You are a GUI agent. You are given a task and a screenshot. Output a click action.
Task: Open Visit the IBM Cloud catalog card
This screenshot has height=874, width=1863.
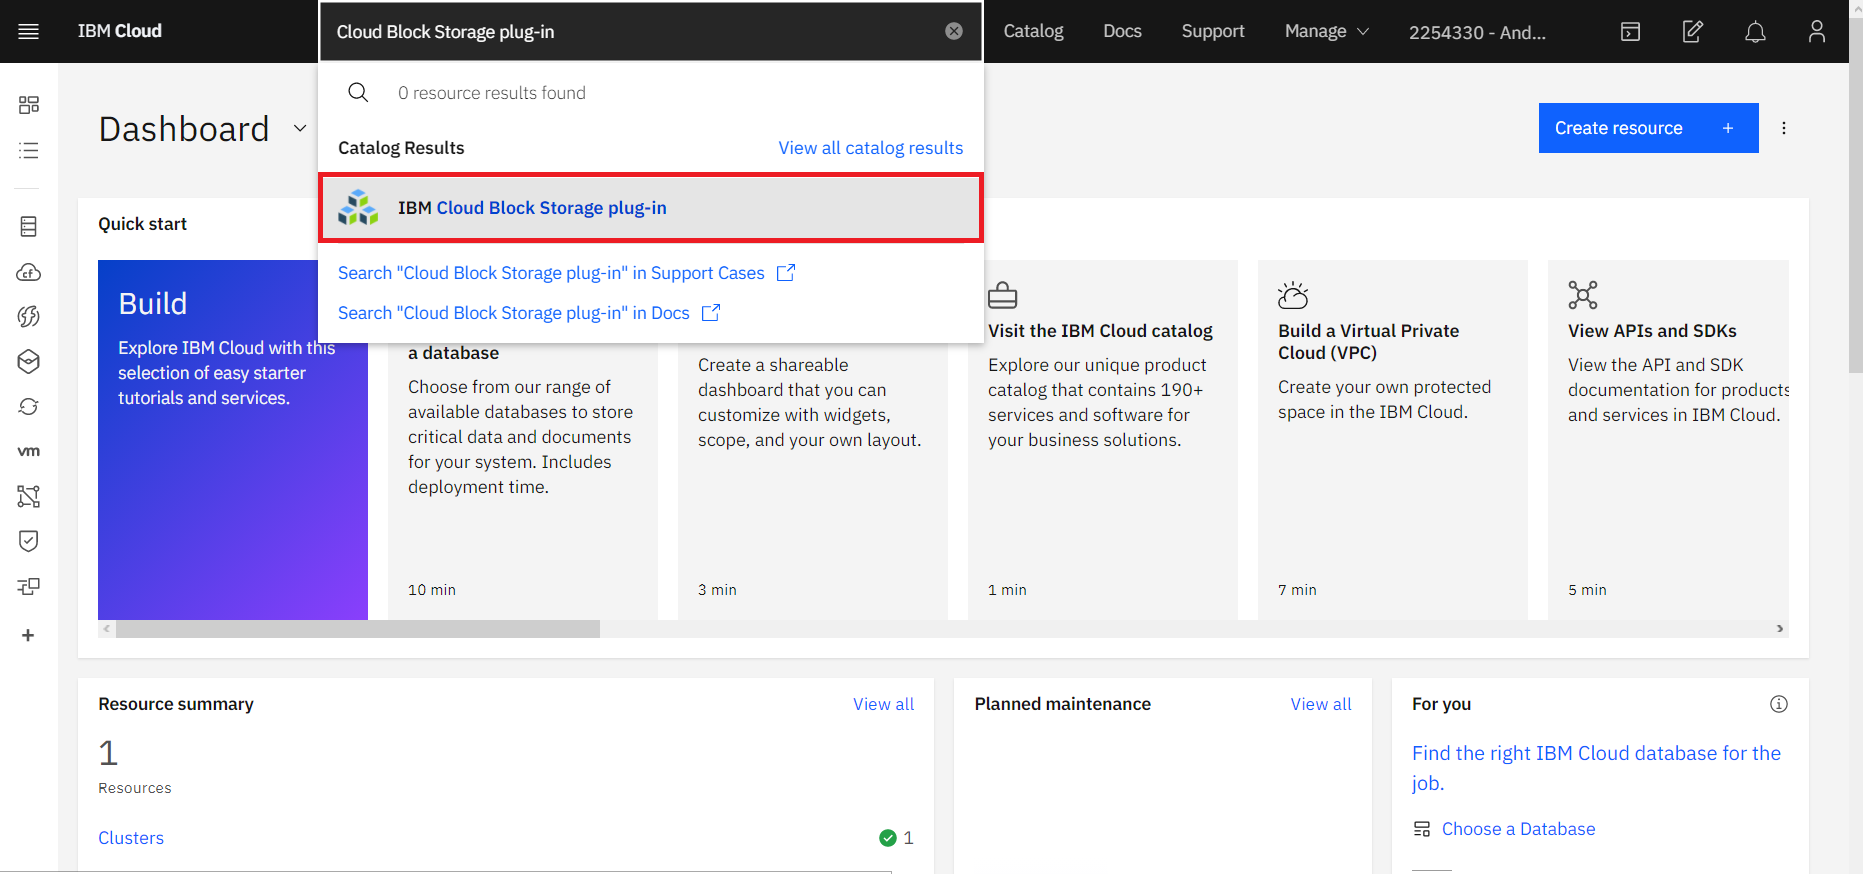(1102, 440)
